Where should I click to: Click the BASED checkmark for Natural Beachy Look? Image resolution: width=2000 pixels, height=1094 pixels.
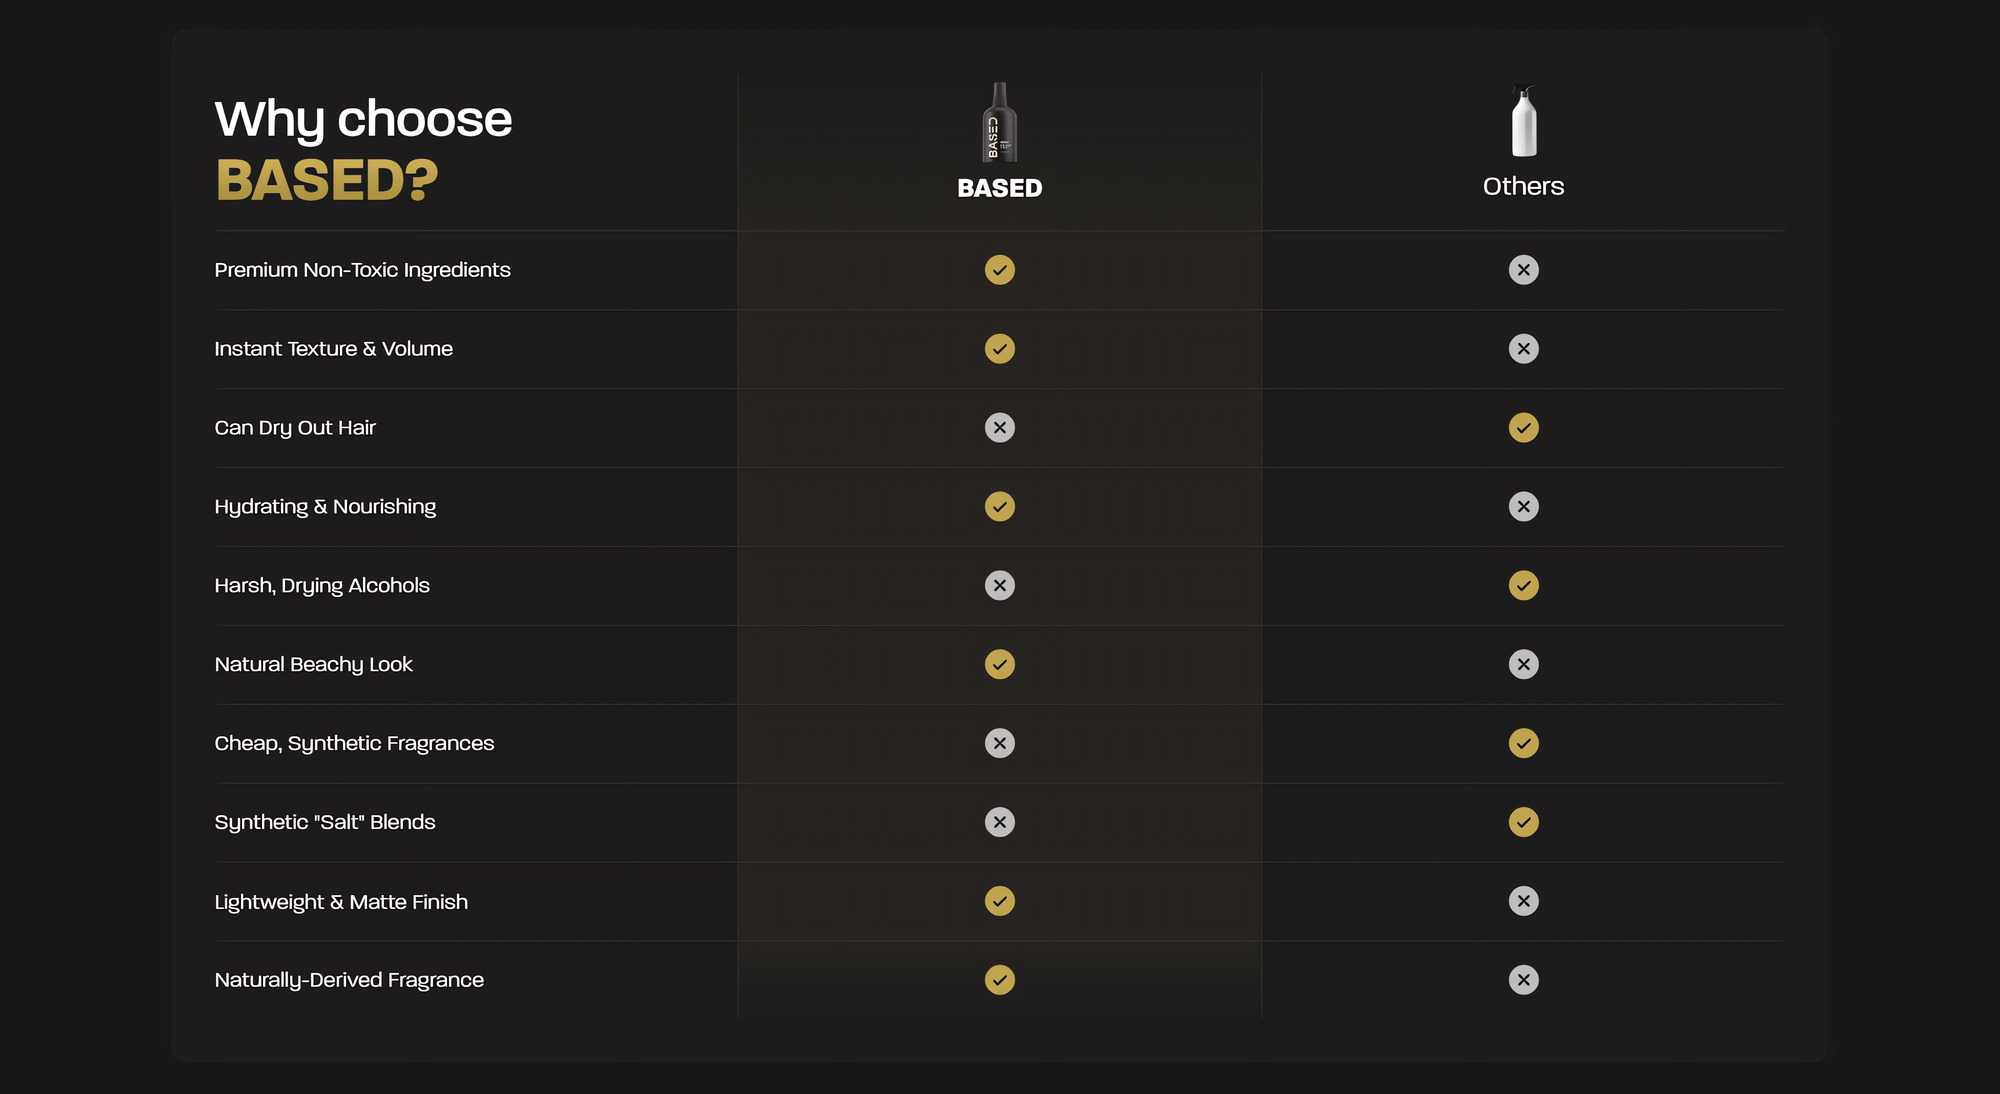(1000, 664)
